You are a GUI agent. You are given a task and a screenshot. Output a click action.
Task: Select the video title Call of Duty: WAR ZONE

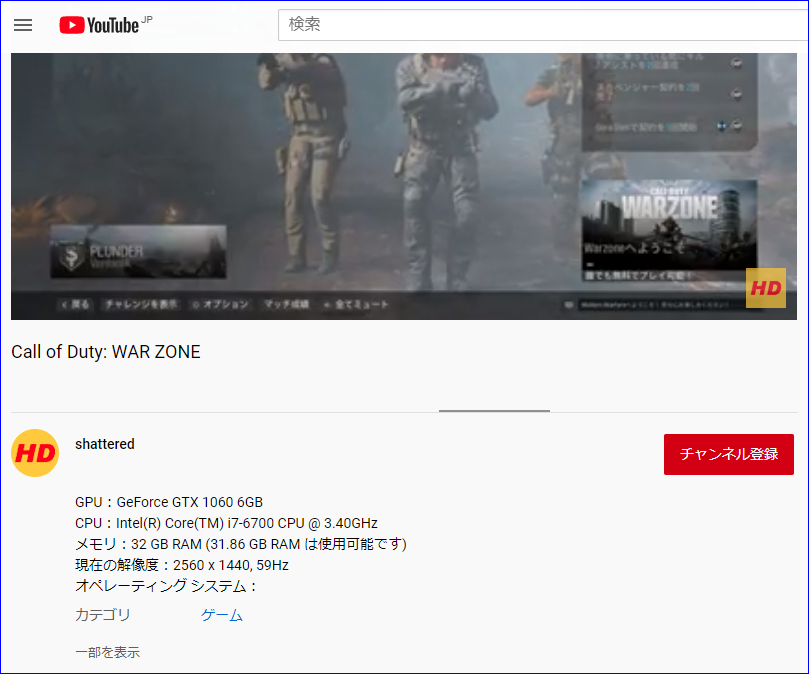click(x=106, y=352)
